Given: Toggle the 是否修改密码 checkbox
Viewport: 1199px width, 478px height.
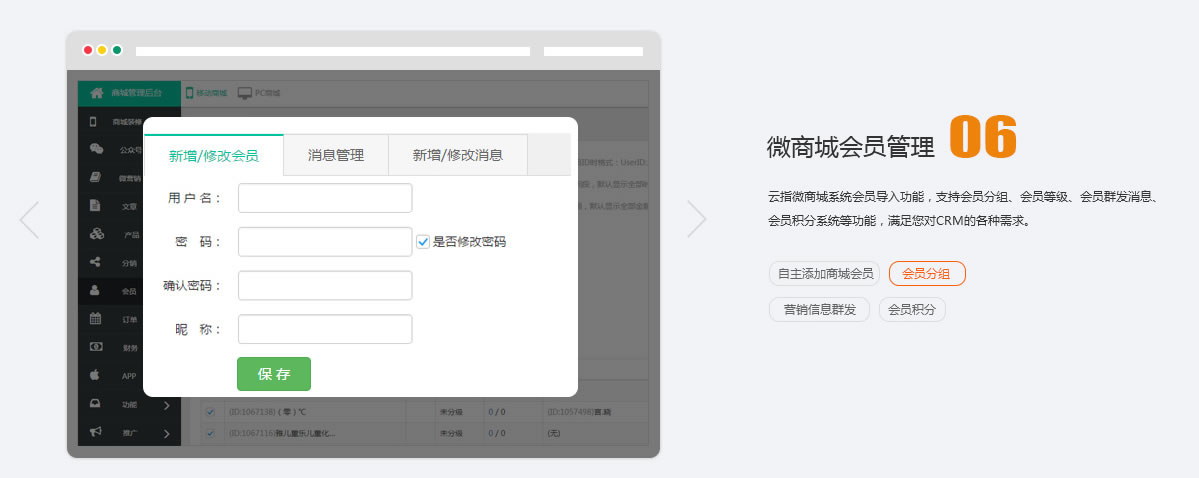Looking at the screenshot, I should pyautogui.click(x=423, y=242).
